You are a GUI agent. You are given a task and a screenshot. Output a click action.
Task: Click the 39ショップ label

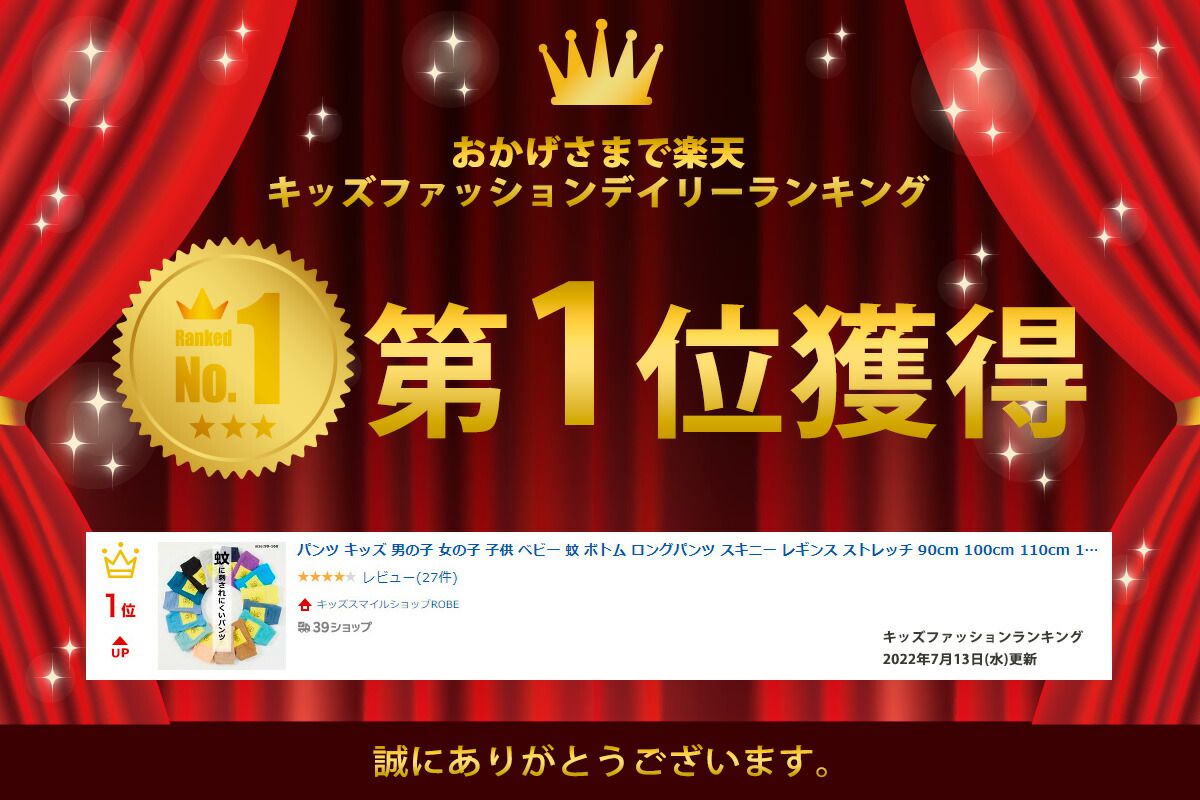click(x=342, y=627)
